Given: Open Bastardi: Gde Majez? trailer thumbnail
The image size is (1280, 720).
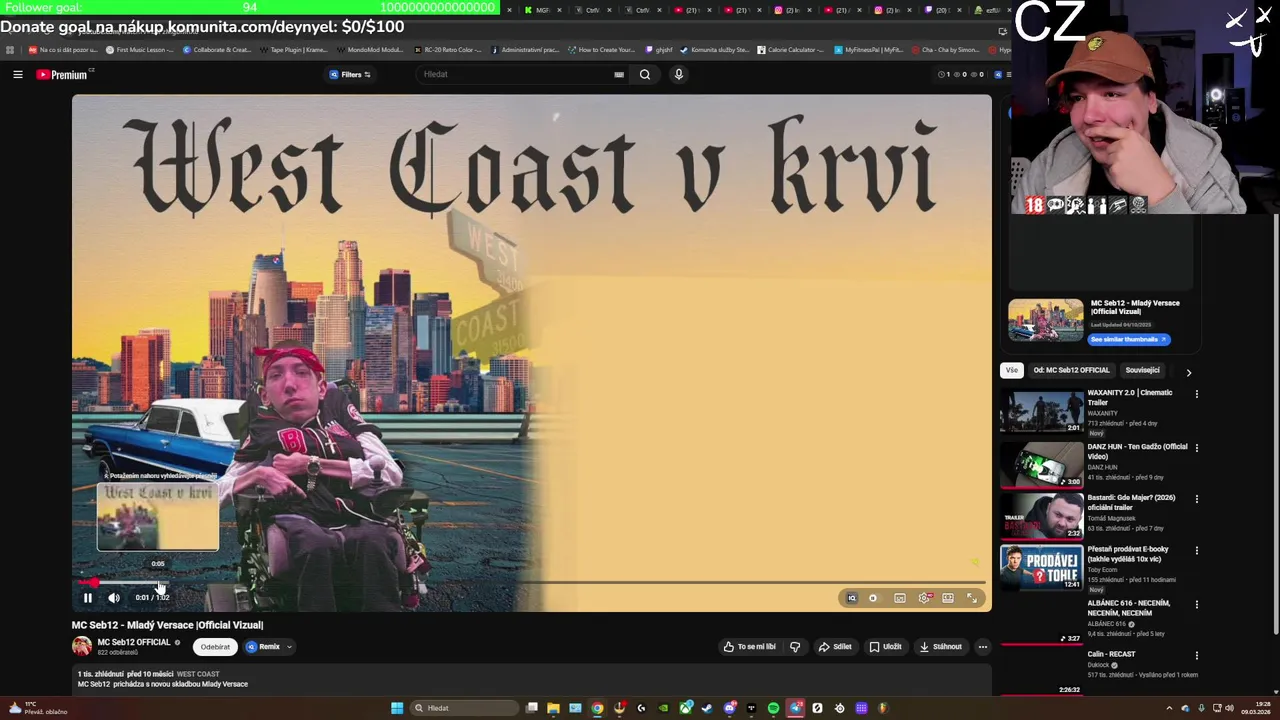Looking at the screenshot, I should tap(1043, 516).
